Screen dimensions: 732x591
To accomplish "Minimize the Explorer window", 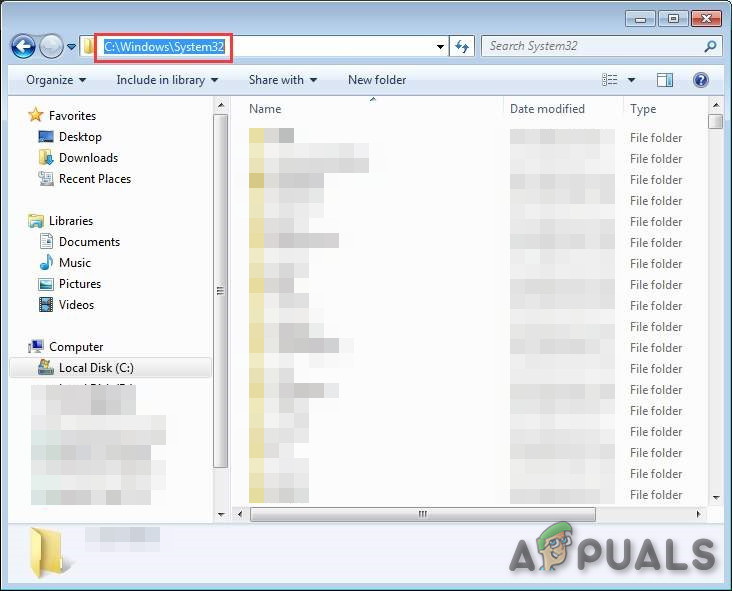I will tap(640, 19).
